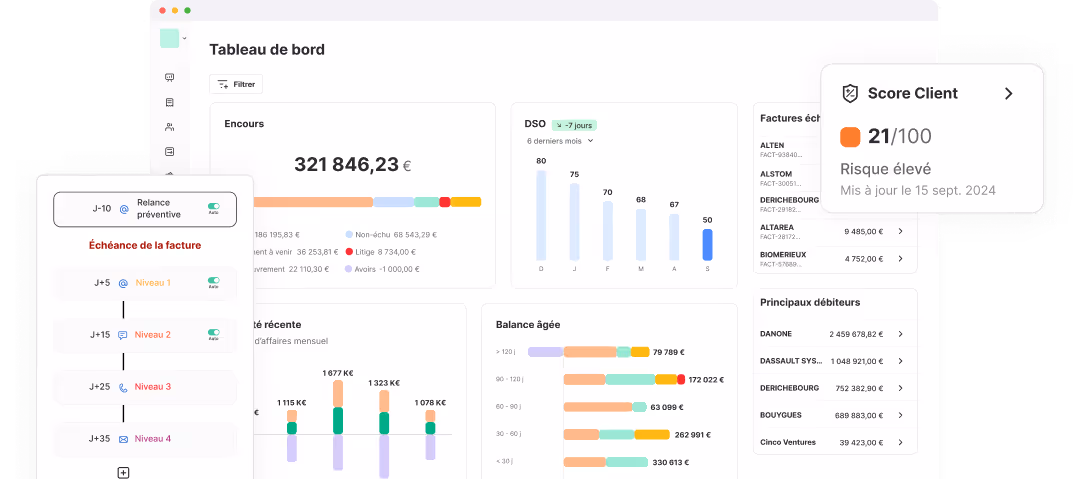Click the ALTEN invoice row
The height and width of the screenshot is (479, 1085).
pos(790,150)
